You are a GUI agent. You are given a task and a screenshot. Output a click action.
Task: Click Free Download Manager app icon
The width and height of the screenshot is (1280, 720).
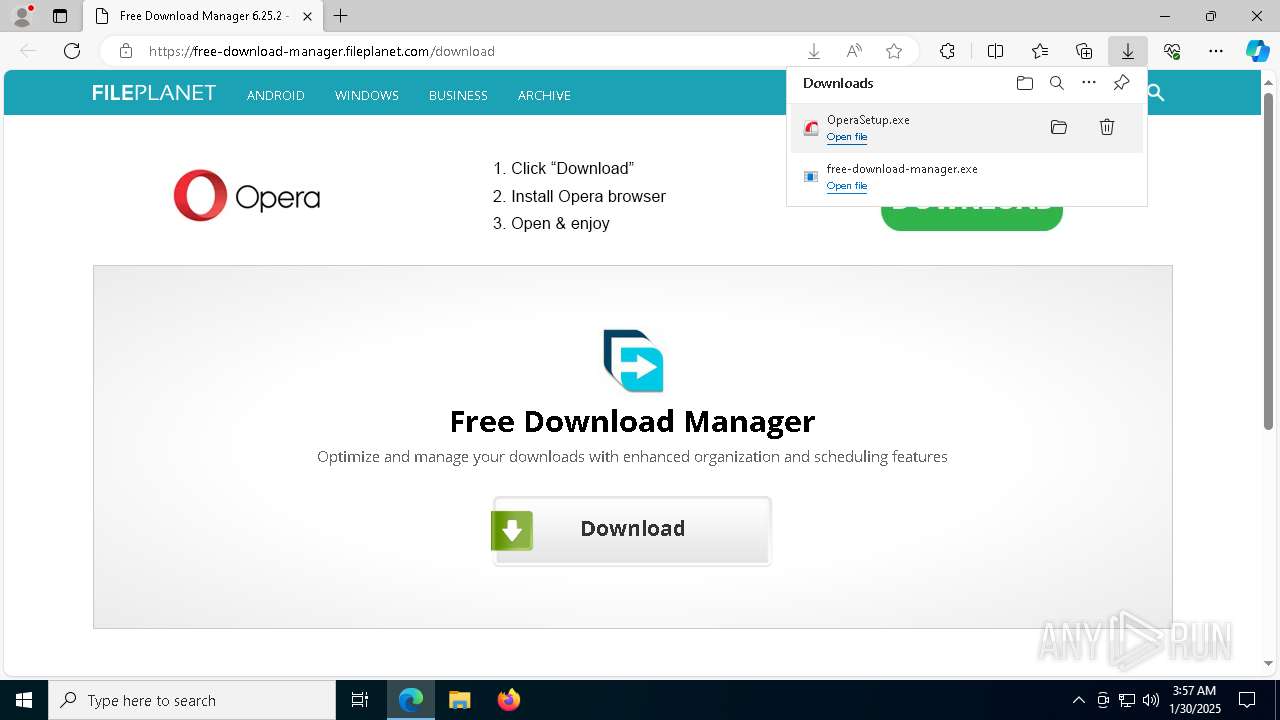[632, 361]
